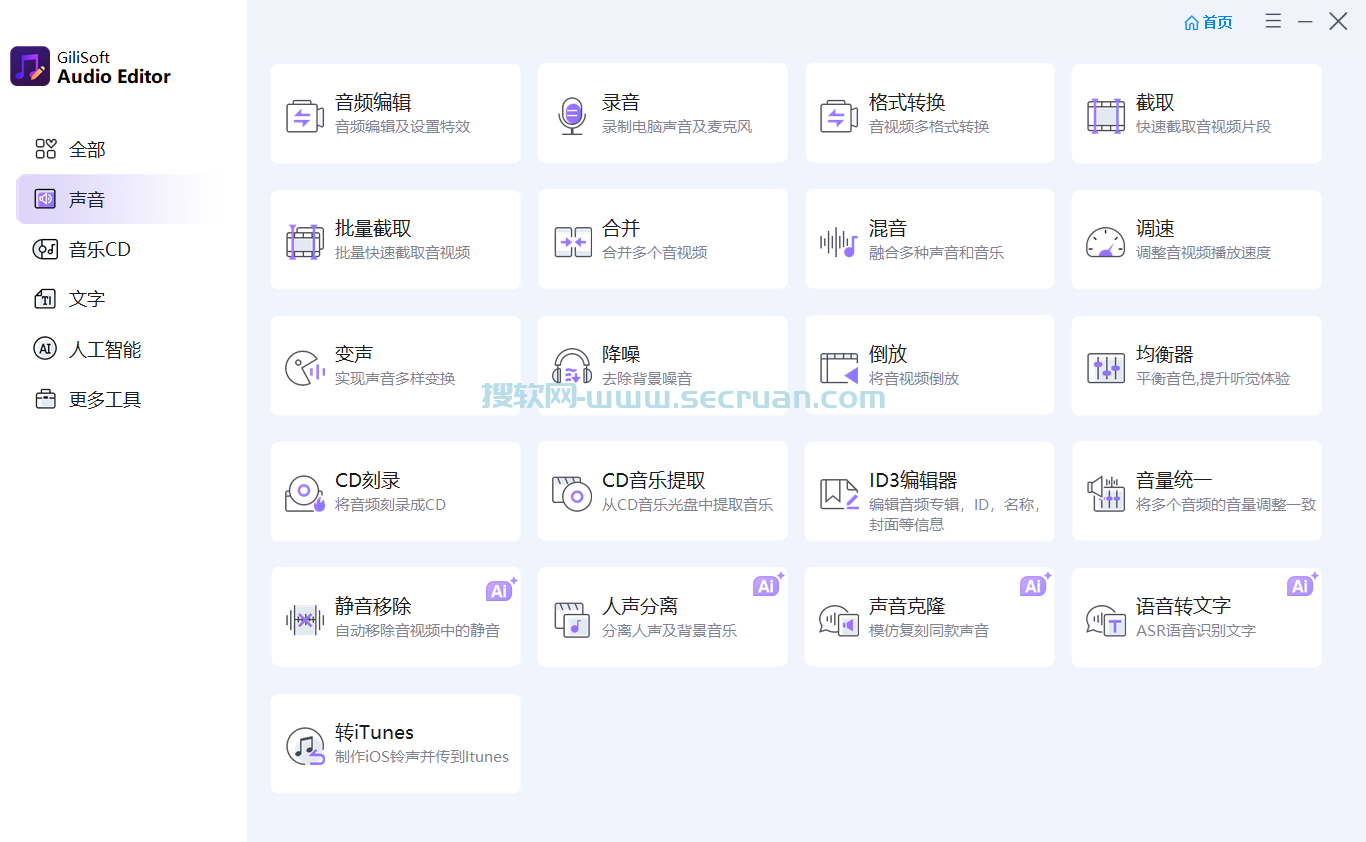Click 自动移除音视频中的静音 description
The height and width of the screenshot is (842, 1366).
point(417,631)
